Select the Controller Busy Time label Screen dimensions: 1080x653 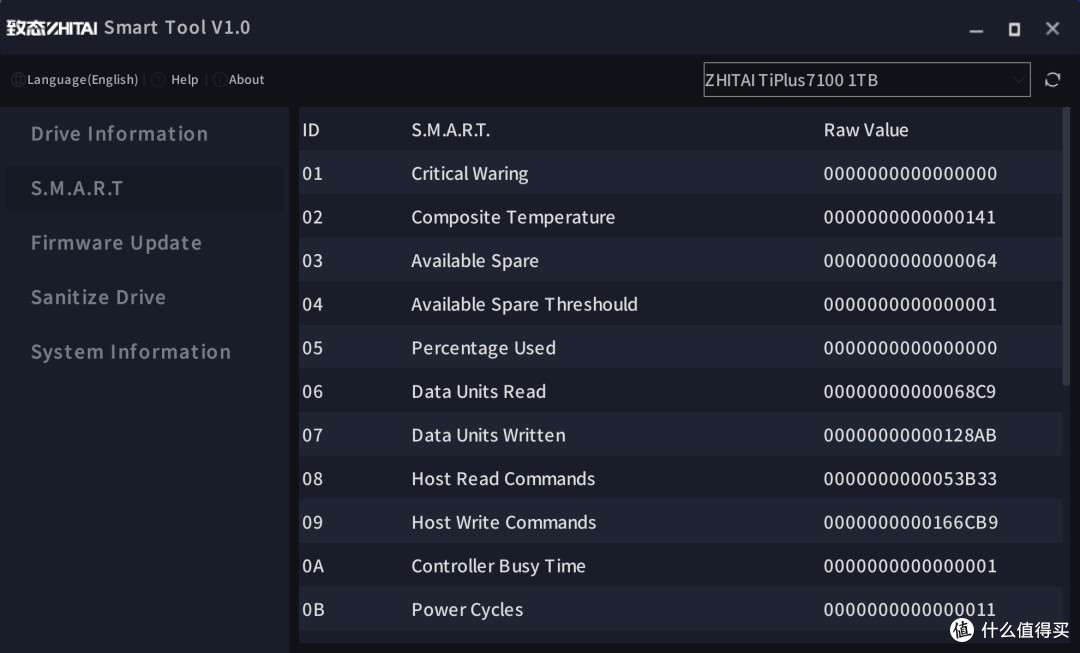point(498,566)
